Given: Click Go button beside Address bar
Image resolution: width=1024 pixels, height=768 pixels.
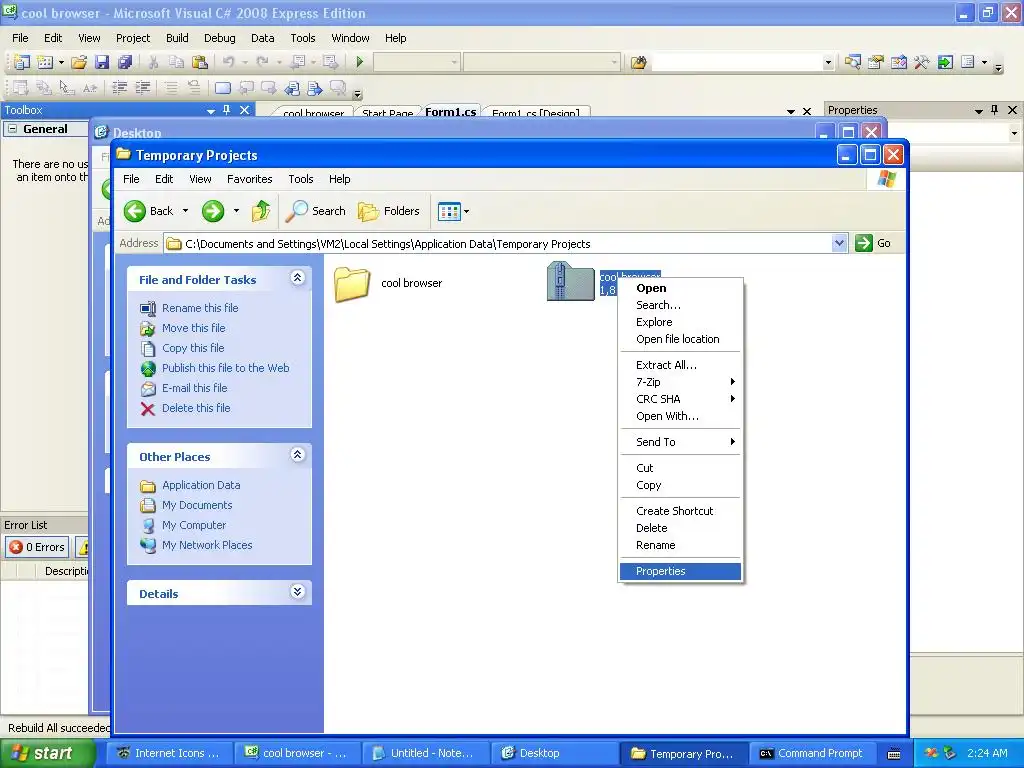Looking at the screenshot, I should (873, 244).
